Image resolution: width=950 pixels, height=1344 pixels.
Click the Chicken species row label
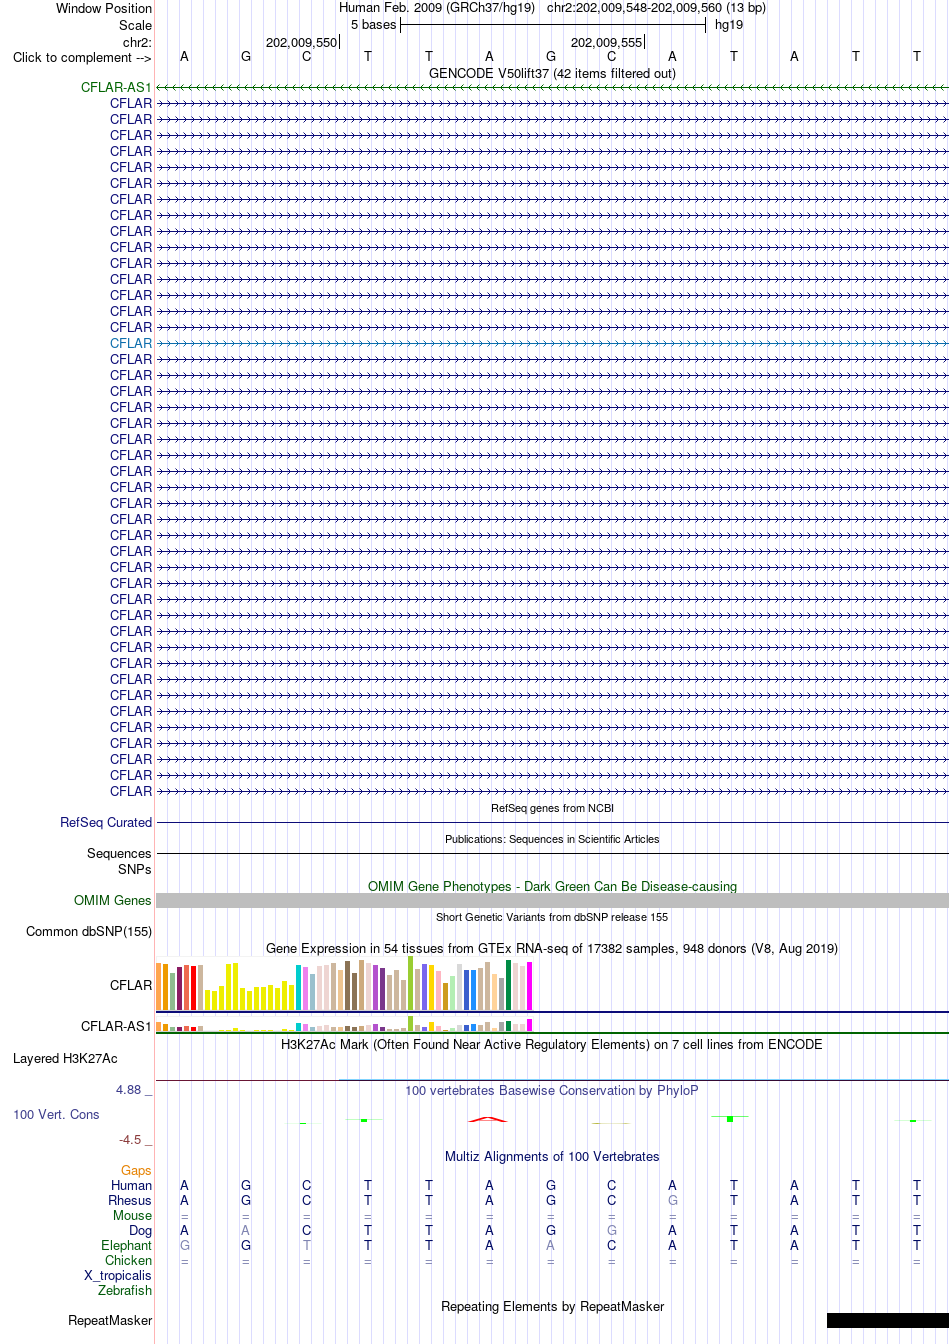[128, 1260]
